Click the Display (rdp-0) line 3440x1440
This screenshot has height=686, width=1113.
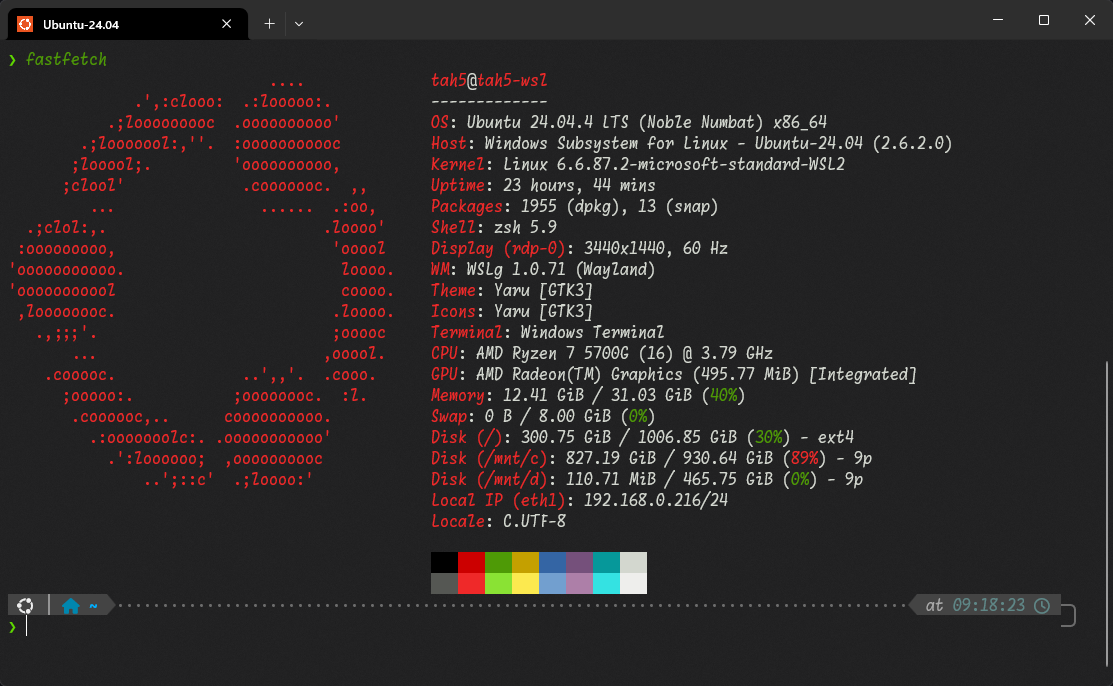579,249
